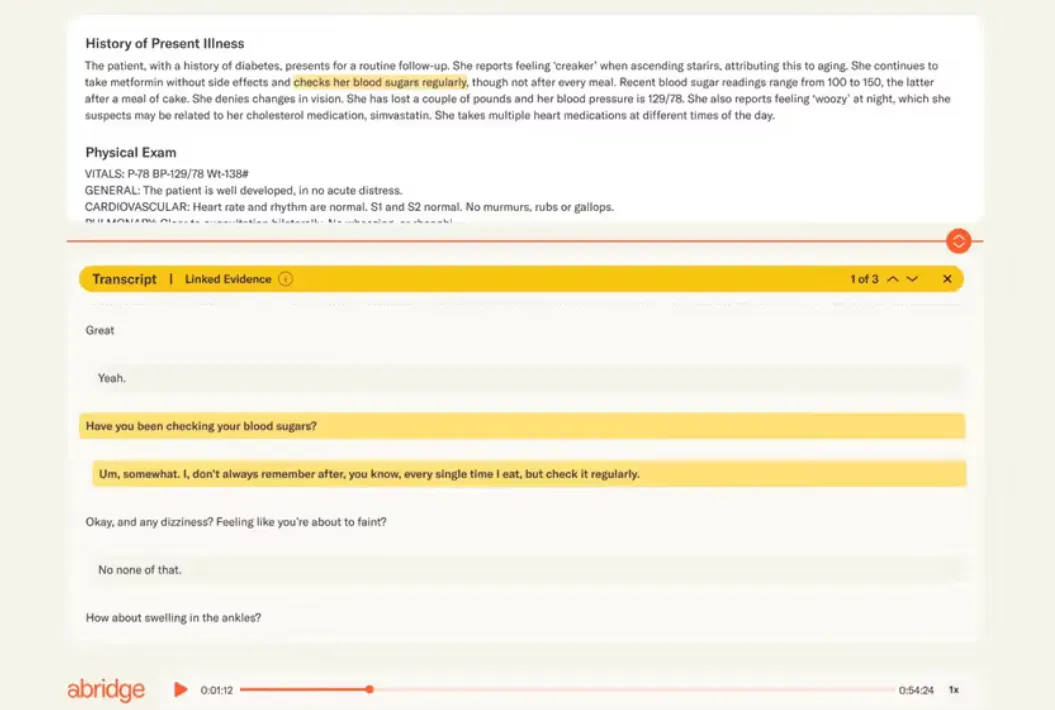Play the recorded audio
Viewport: 1055px width, 710px height.
(180, 689)
